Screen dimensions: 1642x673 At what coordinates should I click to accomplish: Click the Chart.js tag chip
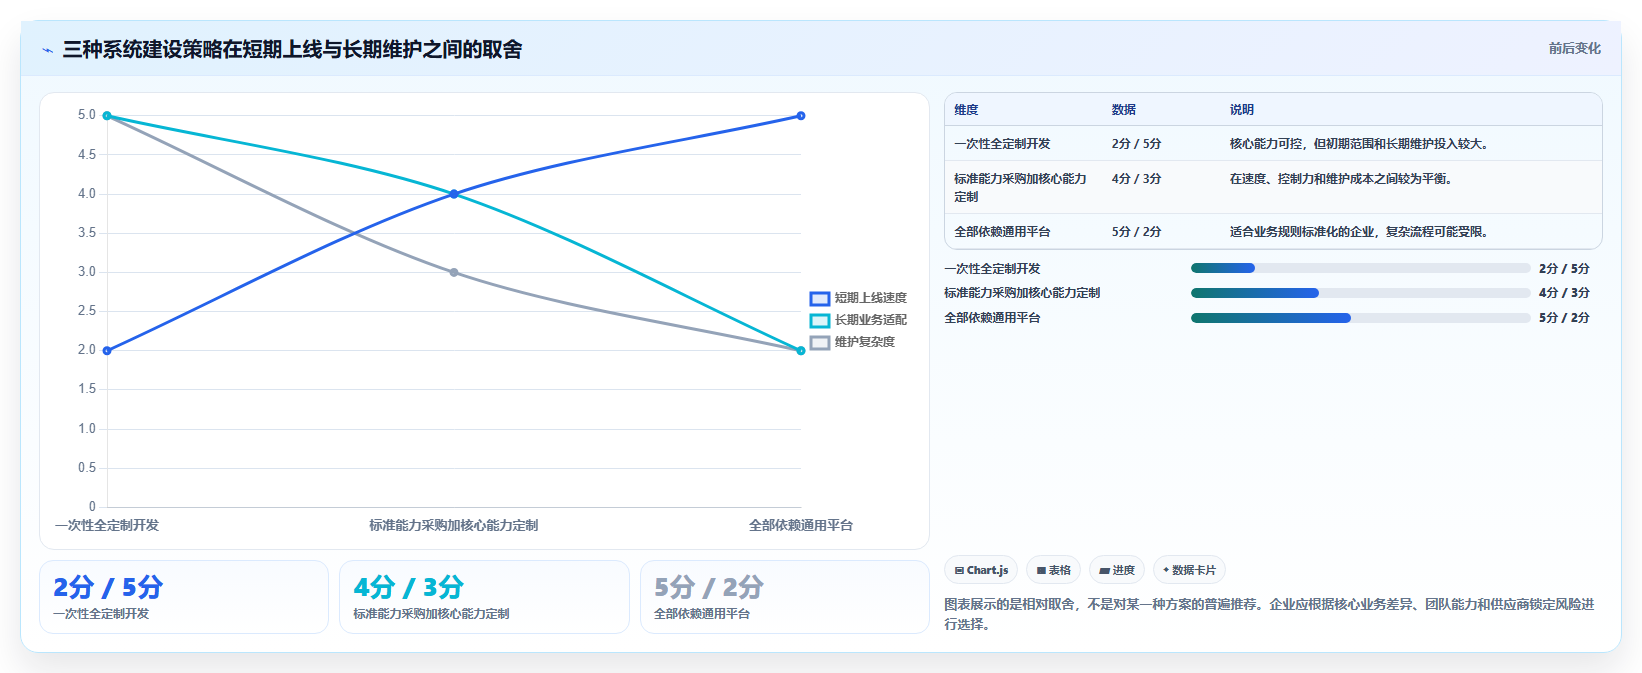pos(981,570)
